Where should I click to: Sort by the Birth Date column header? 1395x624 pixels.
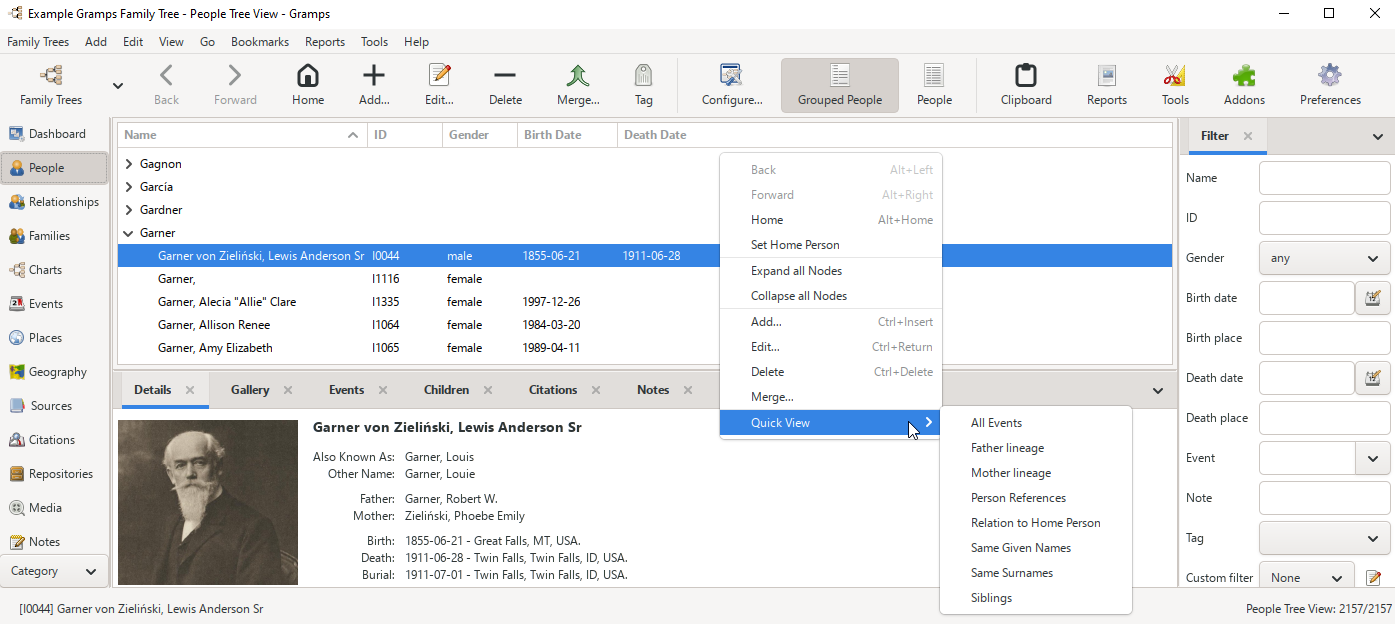pyautogui.click(x=567, y=135)
